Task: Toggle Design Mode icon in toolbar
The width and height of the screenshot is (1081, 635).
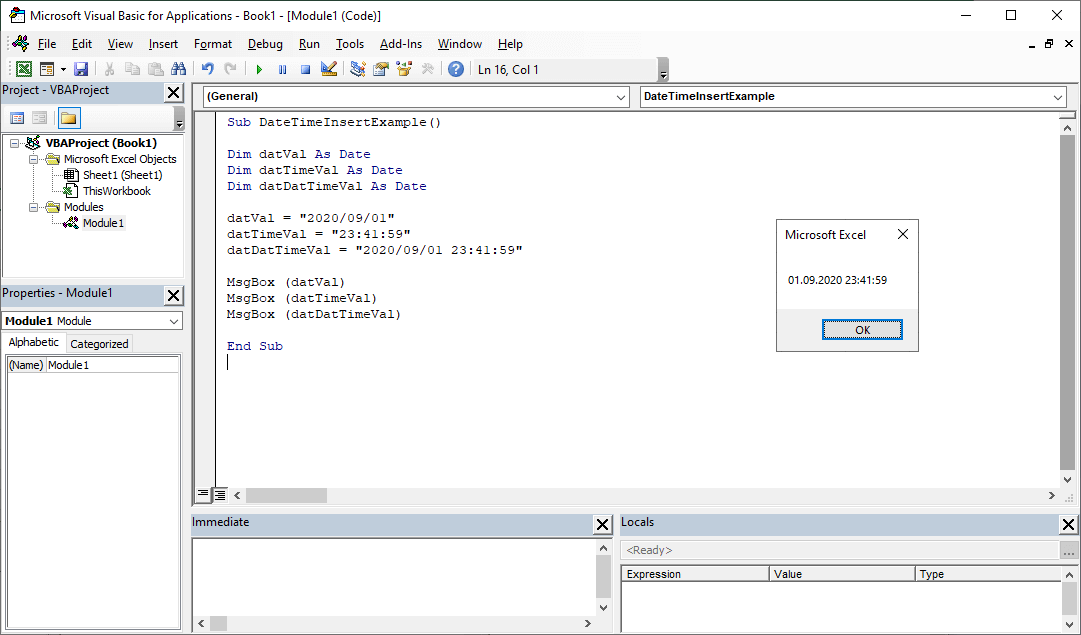Action: (329, 69)
